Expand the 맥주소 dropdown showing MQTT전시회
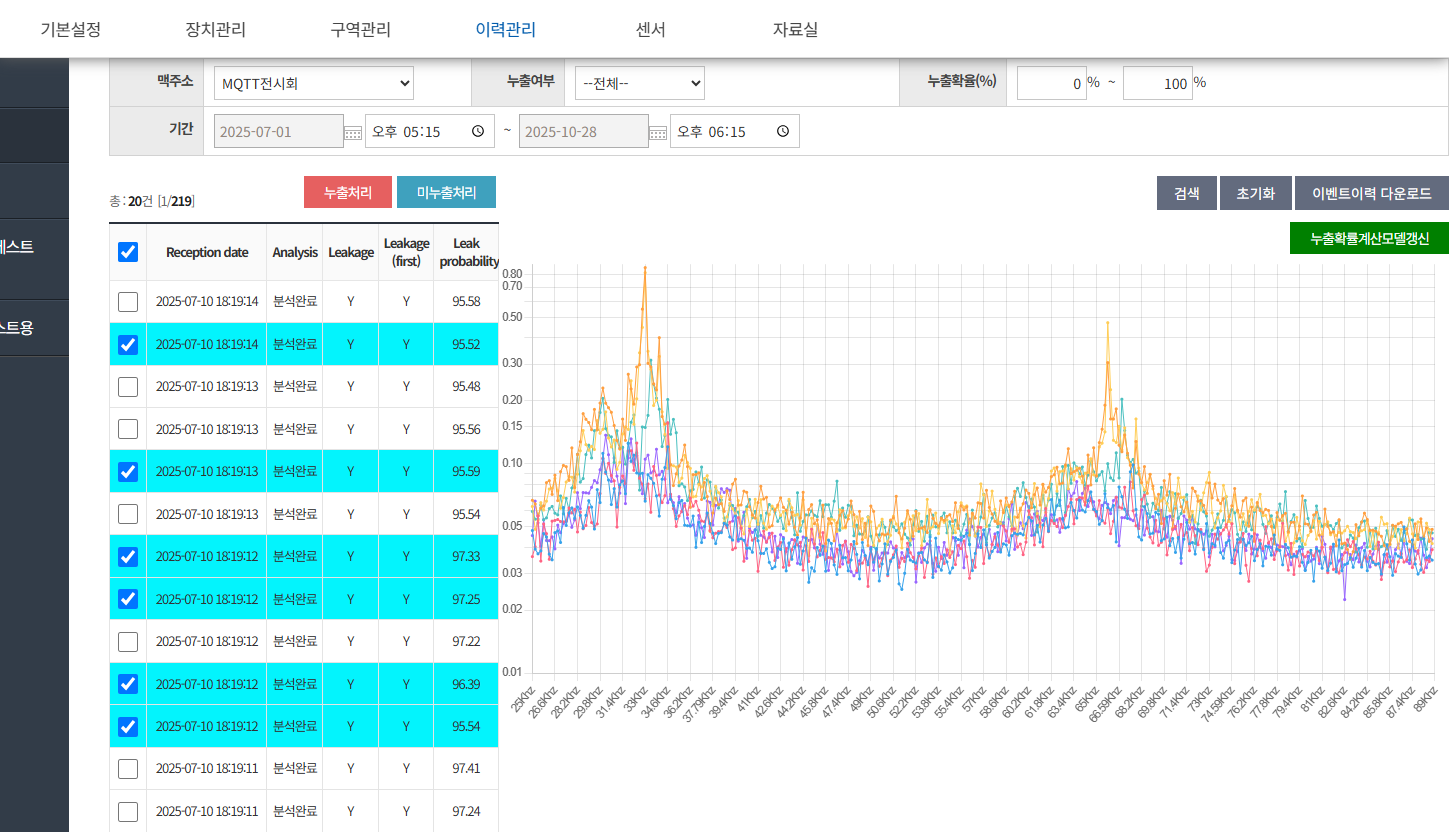This screenshot has width=1449, height=832. (314, 84)
